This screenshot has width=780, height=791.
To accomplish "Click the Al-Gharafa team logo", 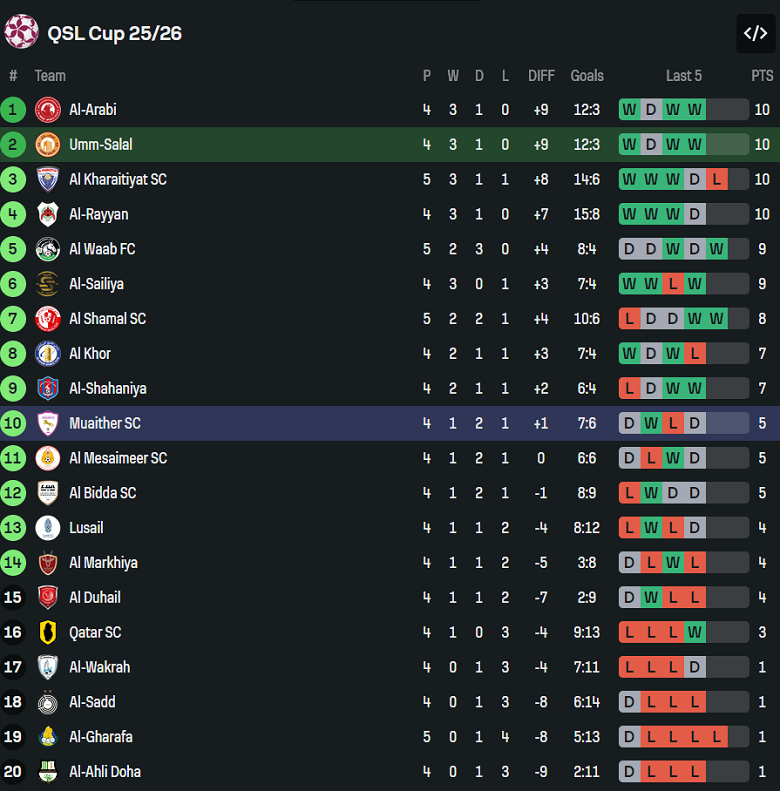I will coord(47,737).
